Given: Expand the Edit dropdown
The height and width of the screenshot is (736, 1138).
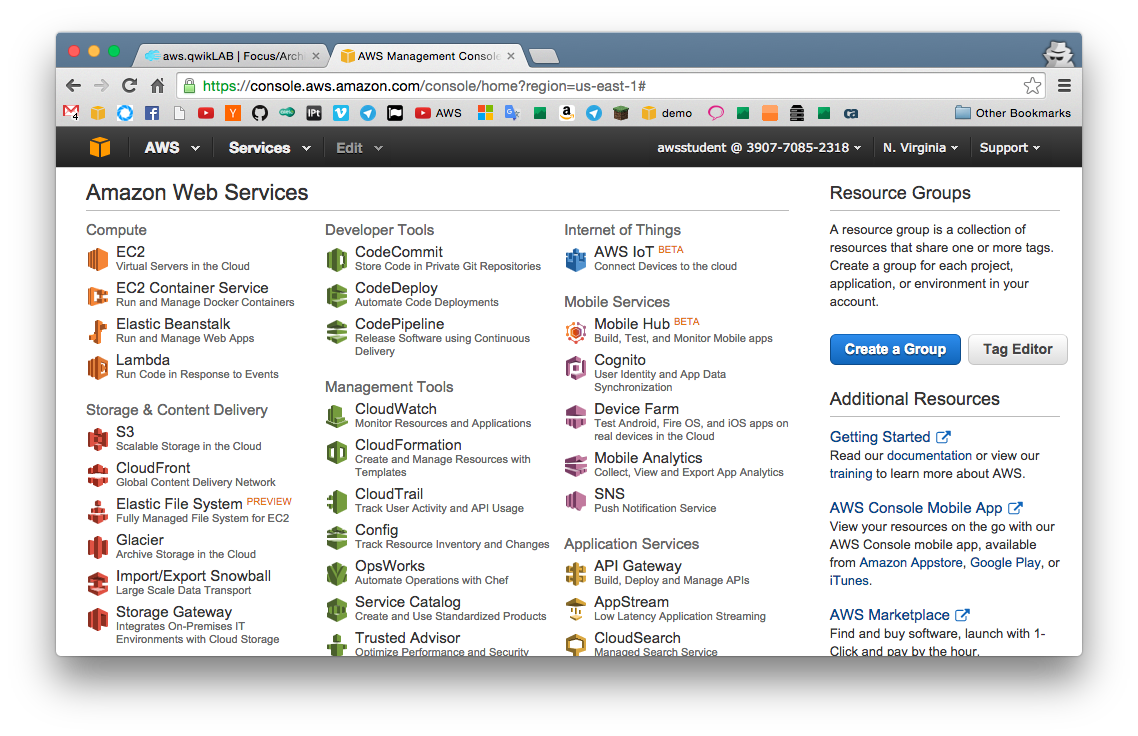Looking at the screenshot, I should (359, 148).
